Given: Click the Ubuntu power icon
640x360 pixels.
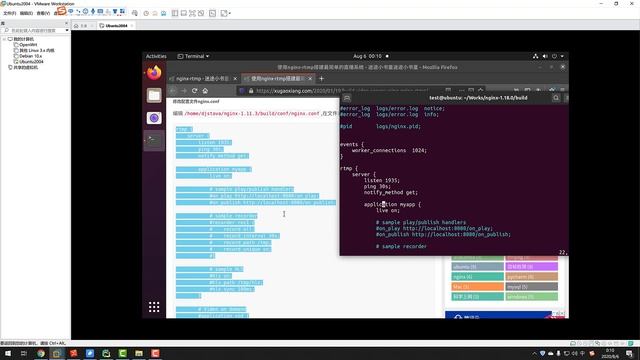Looking at the screenshot, I should (x=554, y=56).
